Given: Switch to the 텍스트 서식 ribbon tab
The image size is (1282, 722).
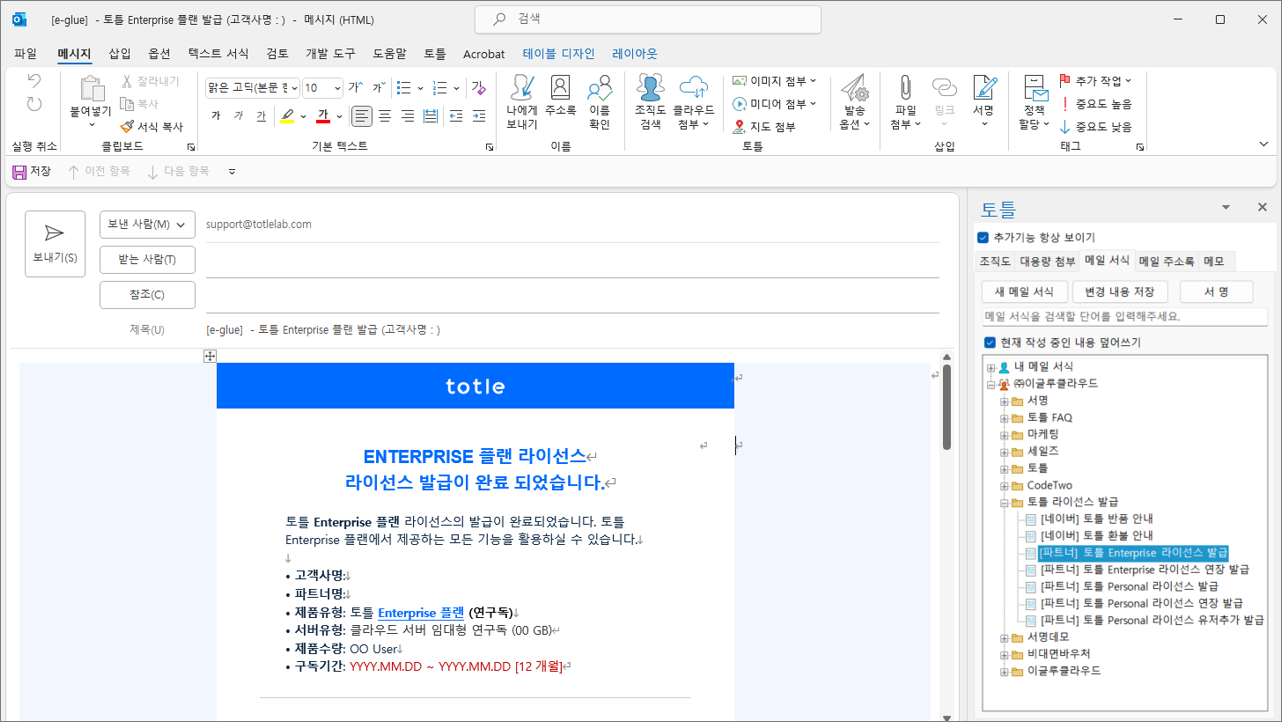Looking at the screenshot, I should [219, 54].
